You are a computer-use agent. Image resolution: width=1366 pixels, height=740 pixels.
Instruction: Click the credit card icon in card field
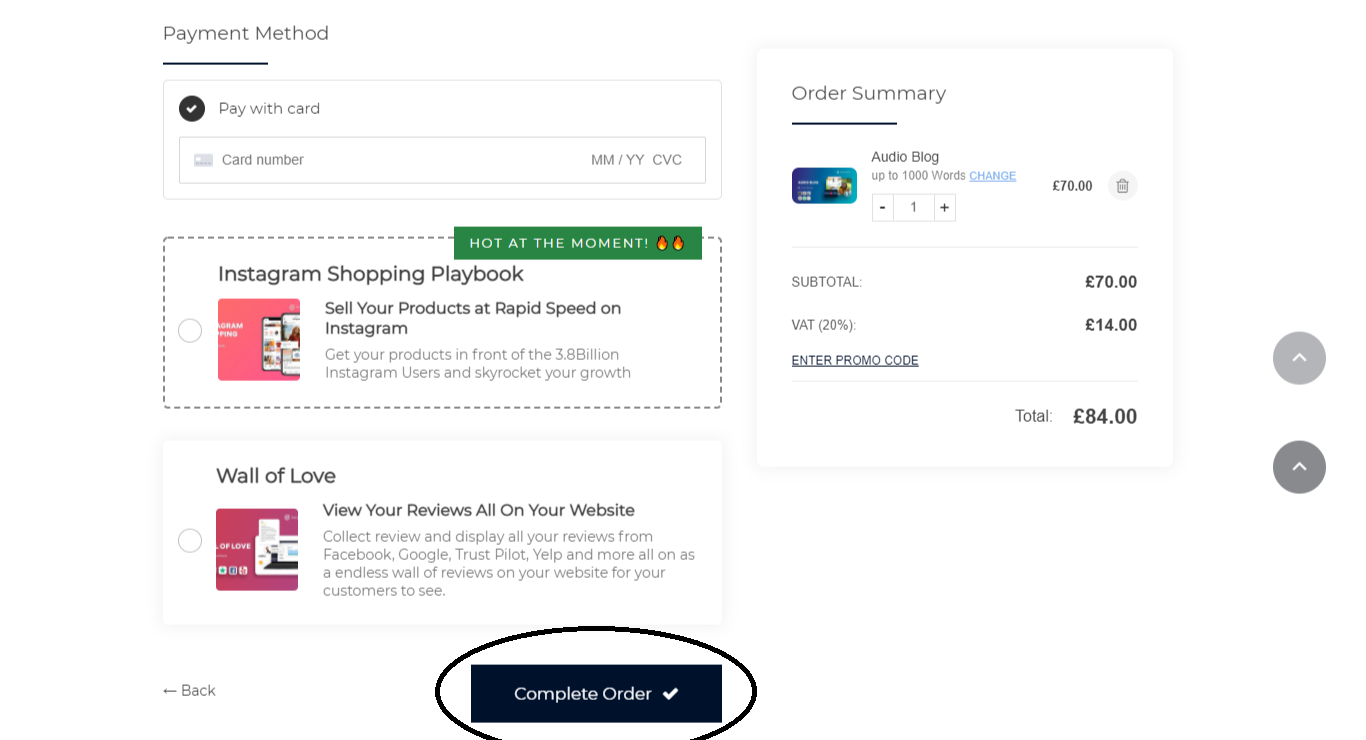click(203, 160)
